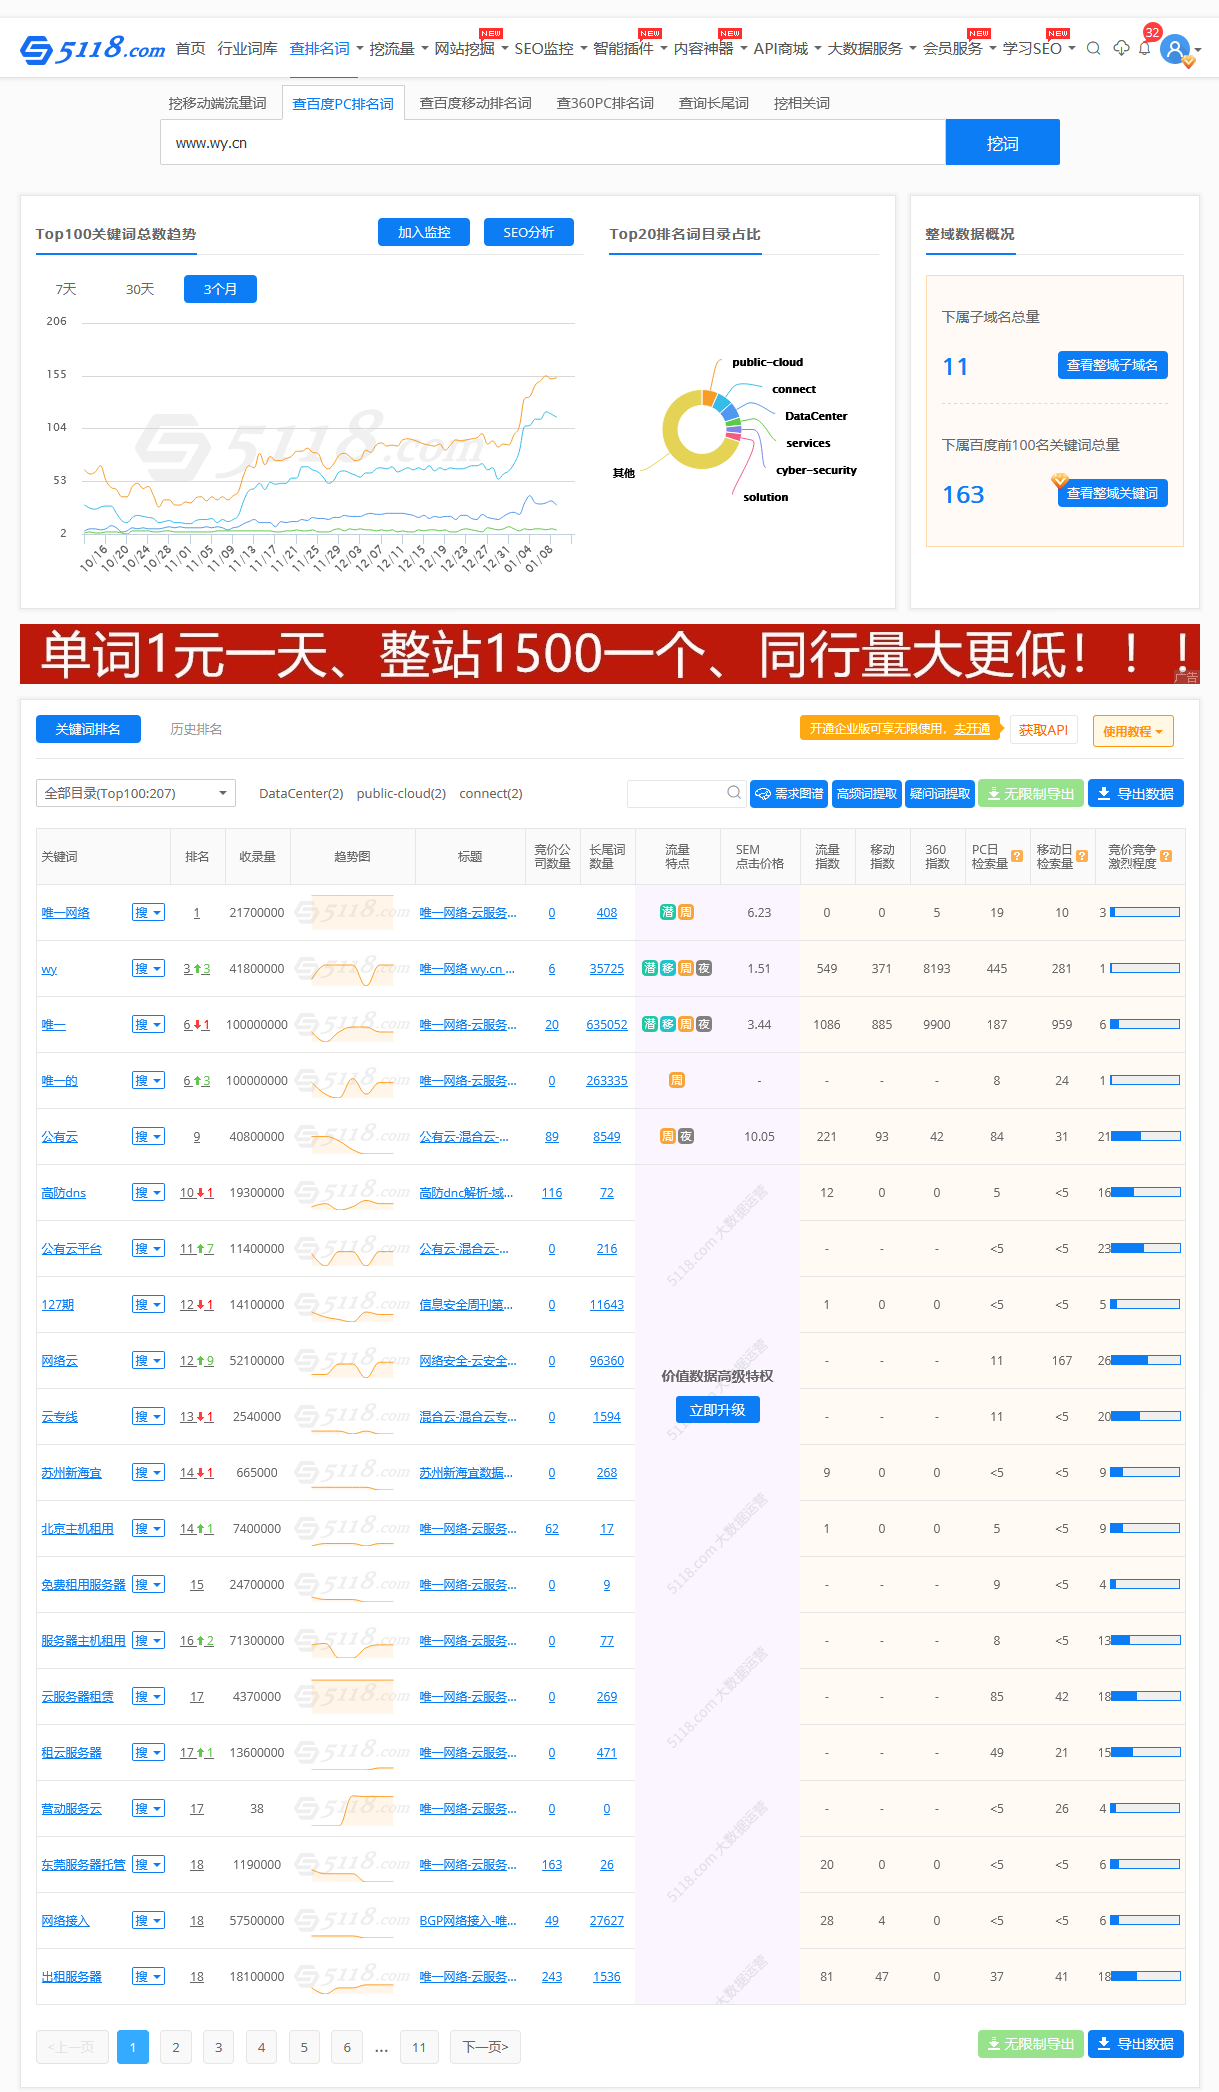
Task: Click the www.wy.cn domain input field
Action: [552, 142]
